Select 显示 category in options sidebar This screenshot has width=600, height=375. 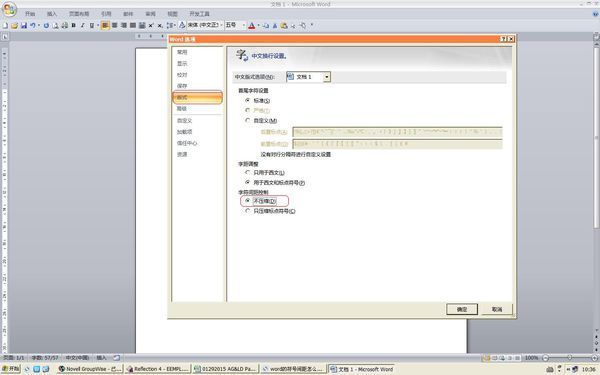point(197,64)
